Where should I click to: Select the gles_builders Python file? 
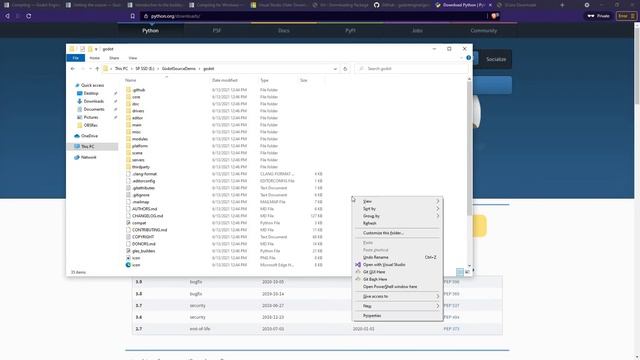pos(143,251)
